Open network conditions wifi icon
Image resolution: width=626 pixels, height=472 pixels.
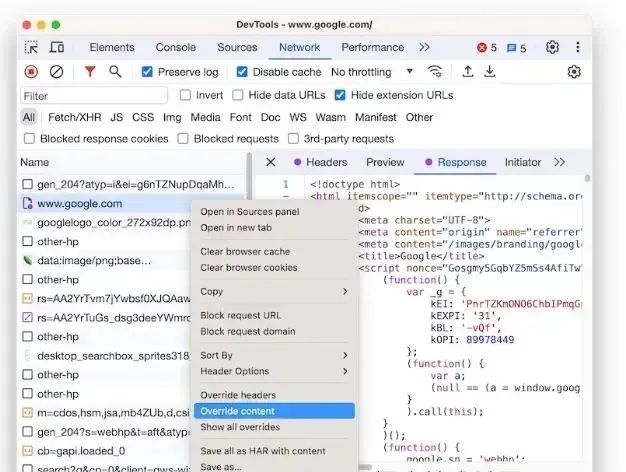coord(434,71)
